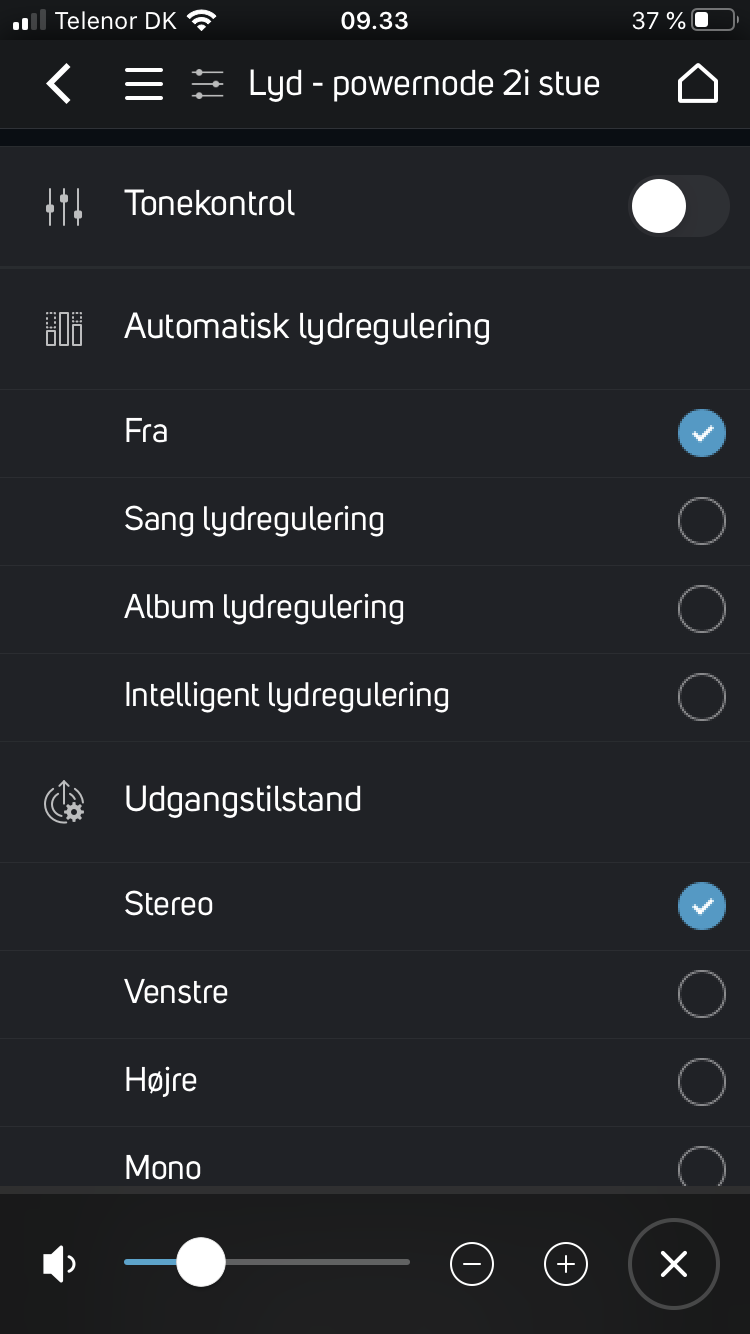
Task: Open the hamburger navigation menu
Action: tap(143, 84)
